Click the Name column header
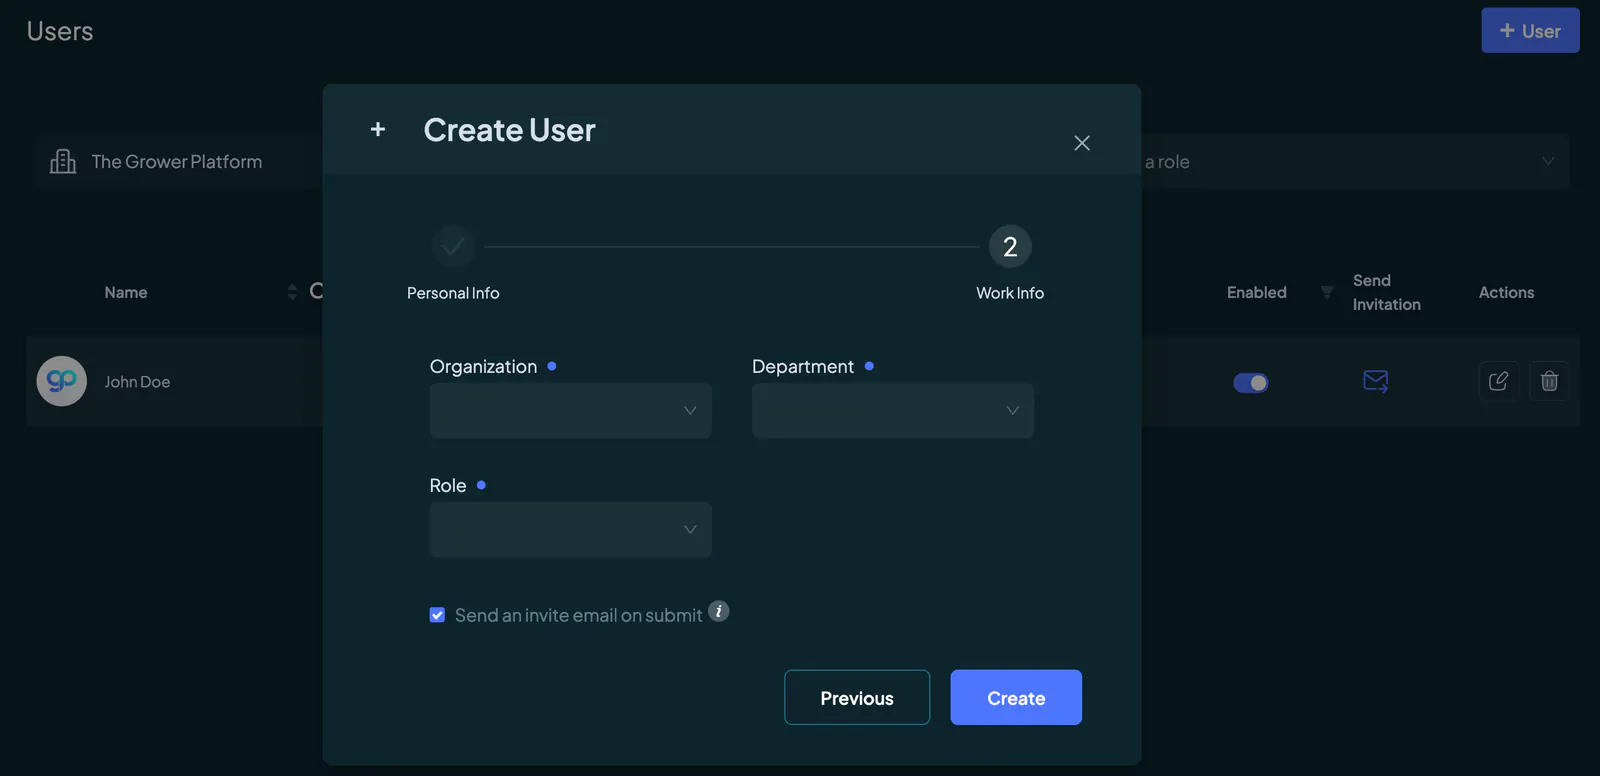The width and height of the screenshot is (1600, 776). [126, 292]
